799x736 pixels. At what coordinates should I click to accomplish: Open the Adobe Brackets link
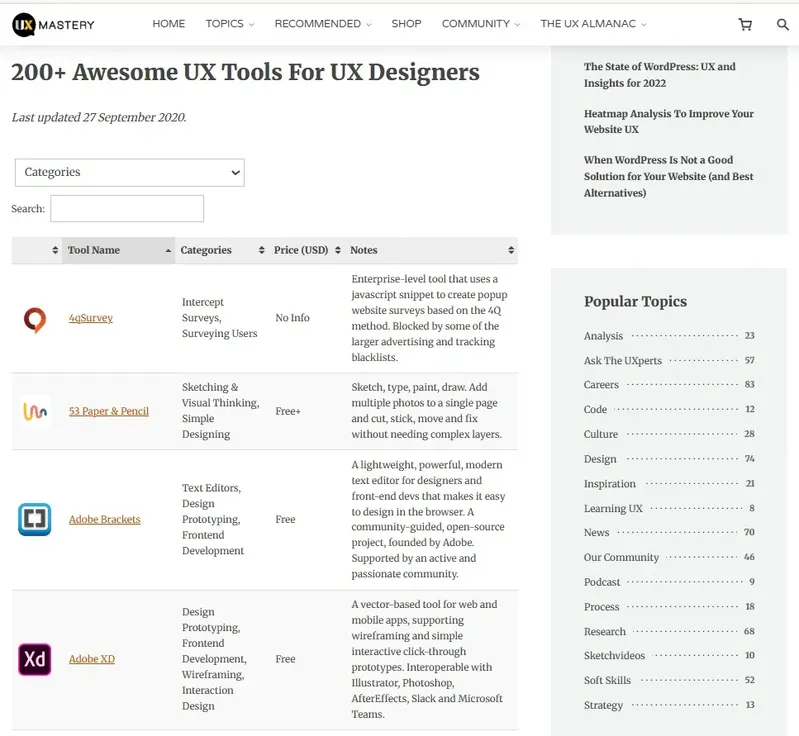point(104,519)
